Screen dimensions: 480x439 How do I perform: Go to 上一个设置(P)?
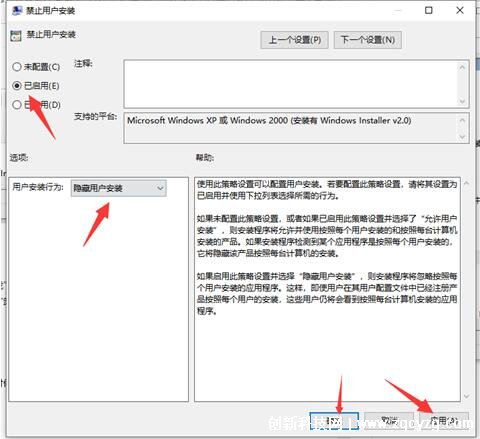pyautogui.click(x=295, y=40)
